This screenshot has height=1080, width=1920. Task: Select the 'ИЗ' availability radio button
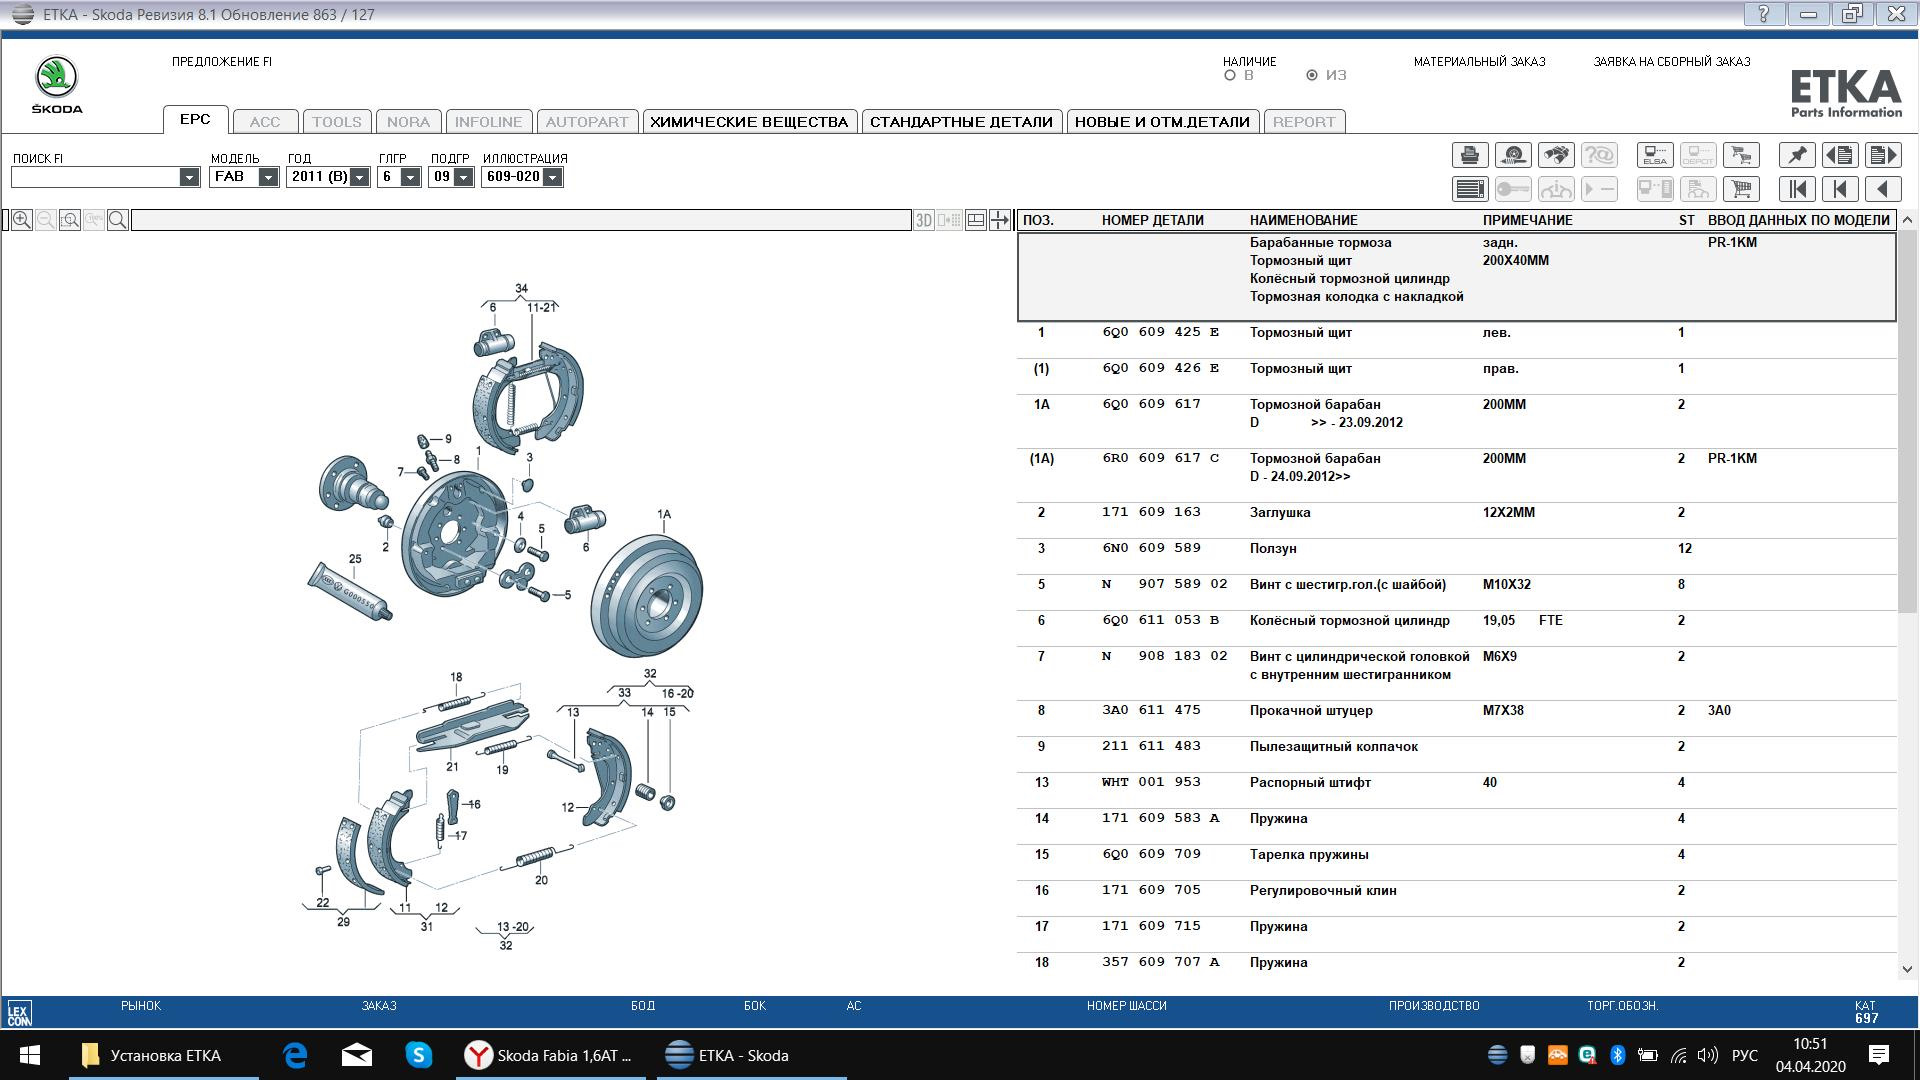tap(1312, 75)
